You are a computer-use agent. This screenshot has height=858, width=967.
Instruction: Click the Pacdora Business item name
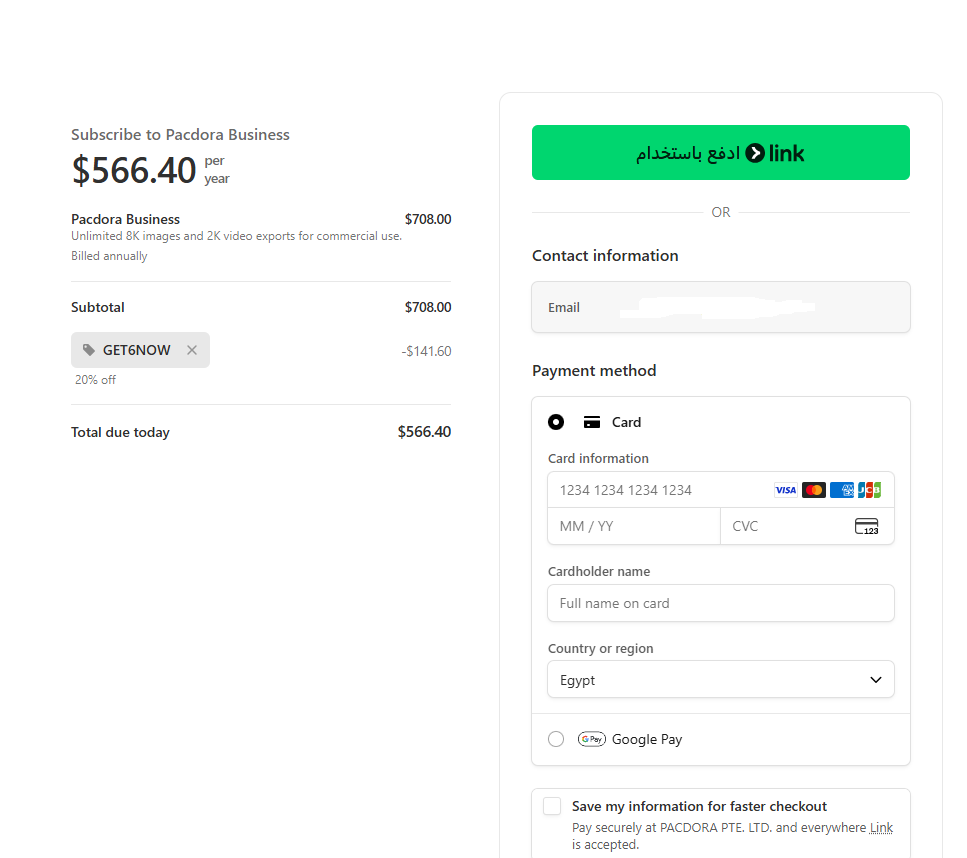pos(125,219)
